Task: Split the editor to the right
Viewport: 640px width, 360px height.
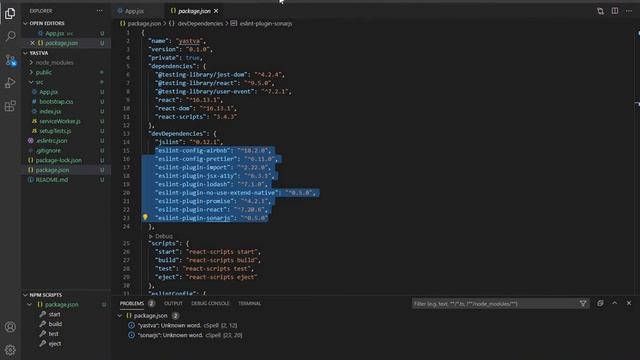Action: [x=615, y=11]
